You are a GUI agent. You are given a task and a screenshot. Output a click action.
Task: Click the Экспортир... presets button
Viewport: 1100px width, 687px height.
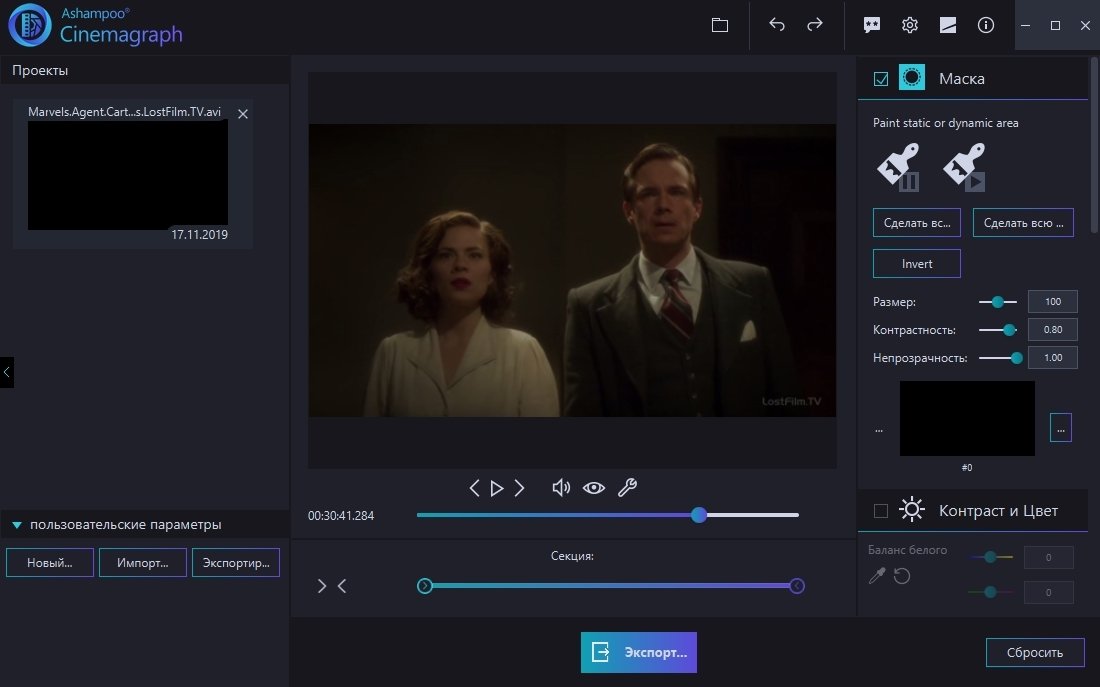236,563
